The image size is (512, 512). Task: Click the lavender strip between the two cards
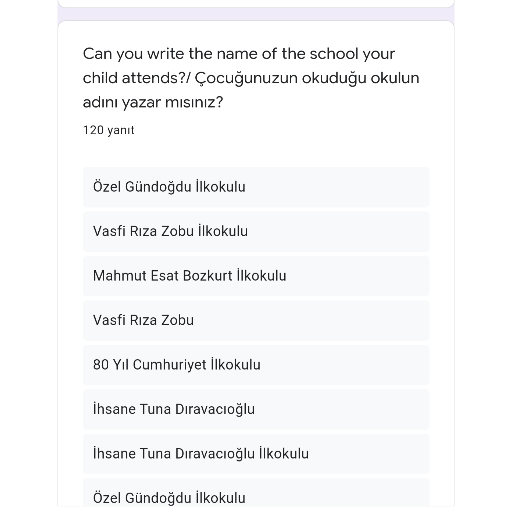tap(256, 14)
